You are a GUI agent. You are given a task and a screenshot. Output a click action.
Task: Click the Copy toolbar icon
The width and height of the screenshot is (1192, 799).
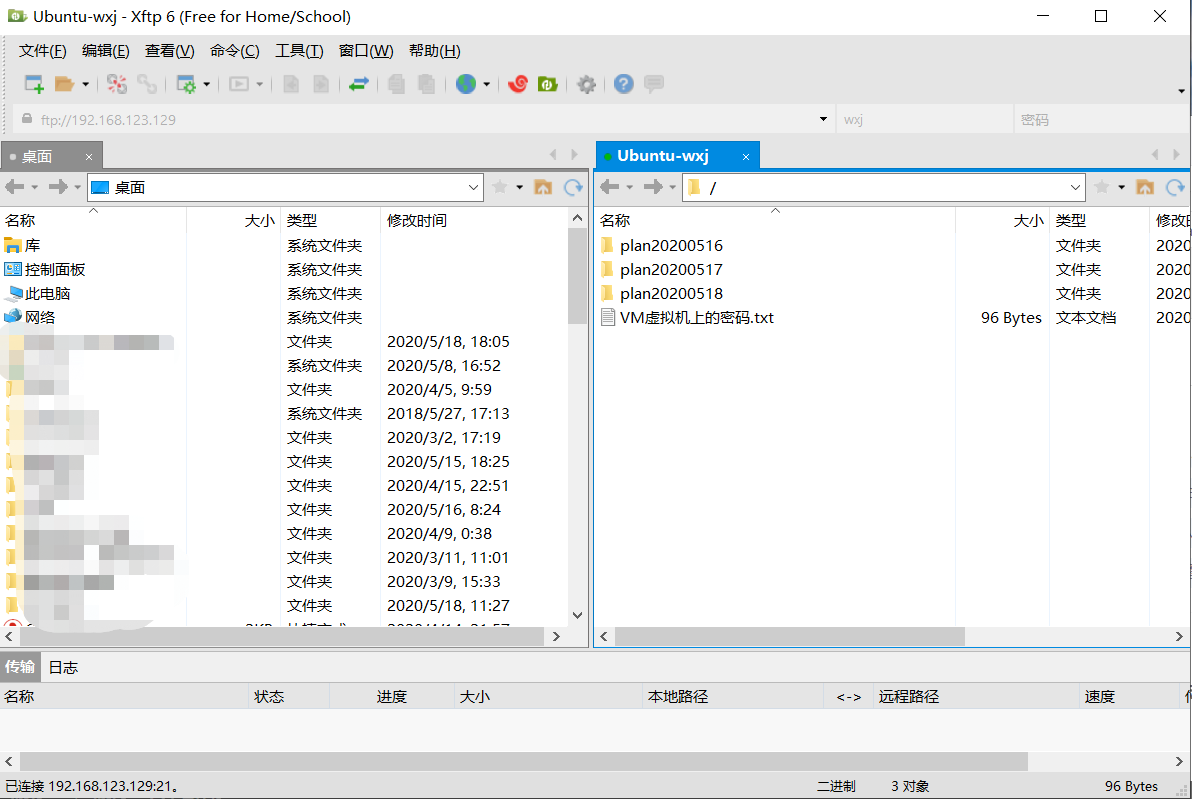pyautogui.click(x=396, y=84)
